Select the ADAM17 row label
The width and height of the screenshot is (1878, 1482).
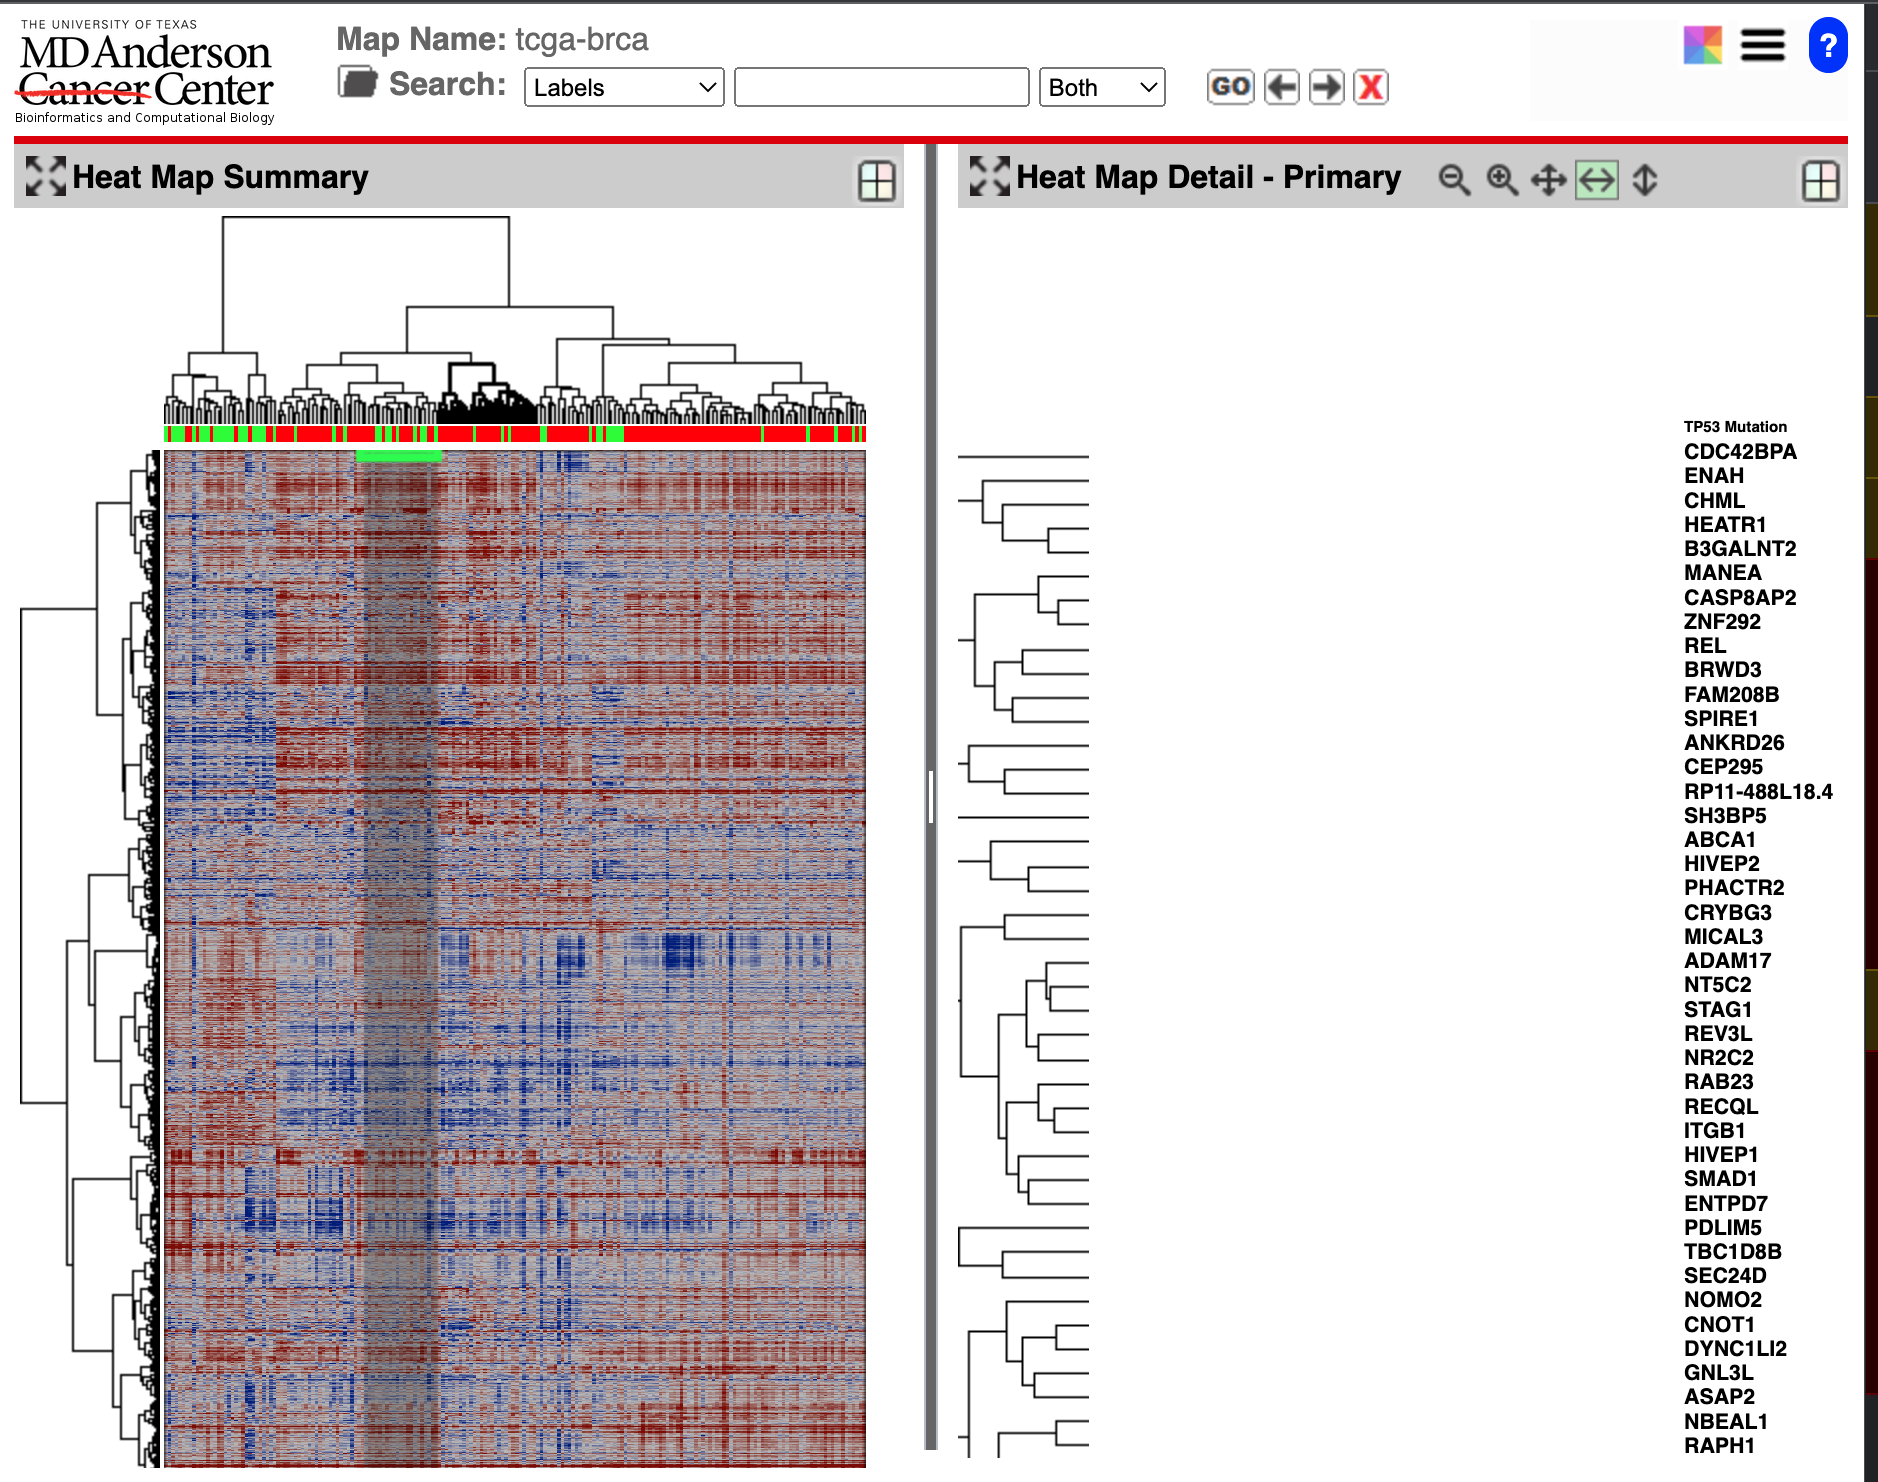tap(1727, 961)
